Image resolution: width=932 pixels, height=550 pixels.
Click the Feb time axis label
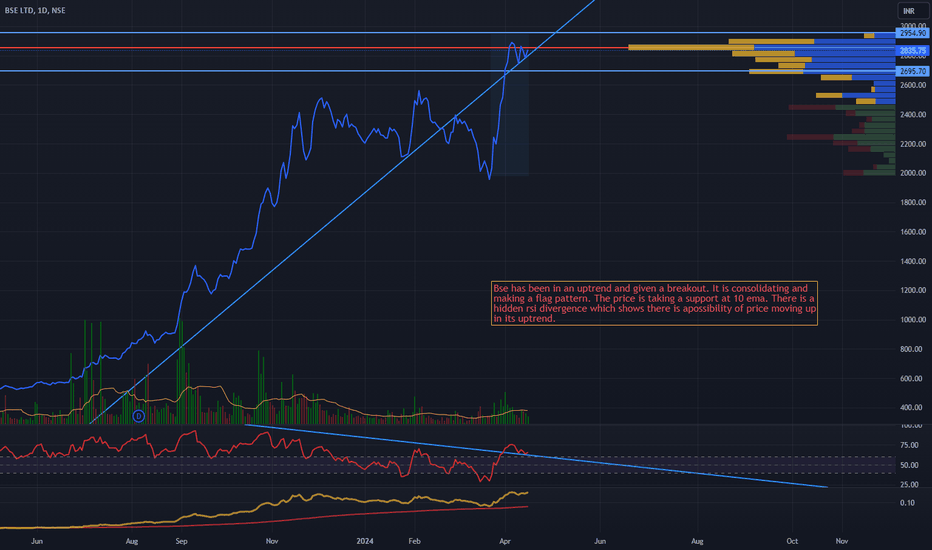coord(414,541)
